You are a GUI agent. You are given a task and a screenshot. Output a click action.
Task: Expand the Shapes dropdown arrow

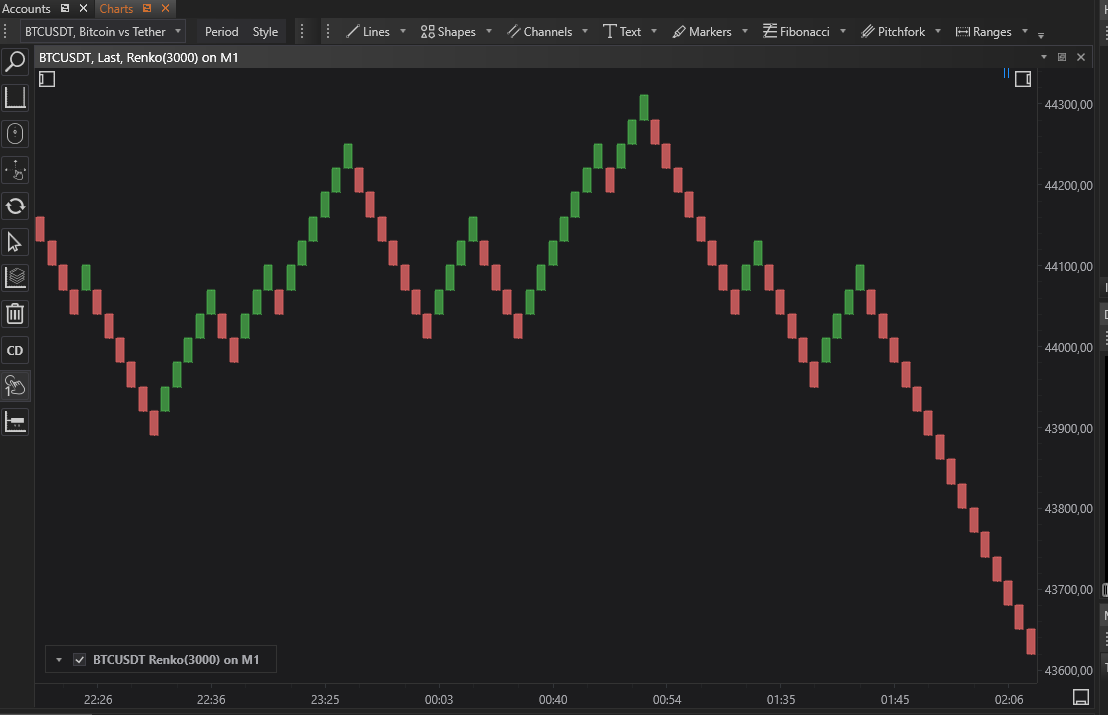pos(489,31)
